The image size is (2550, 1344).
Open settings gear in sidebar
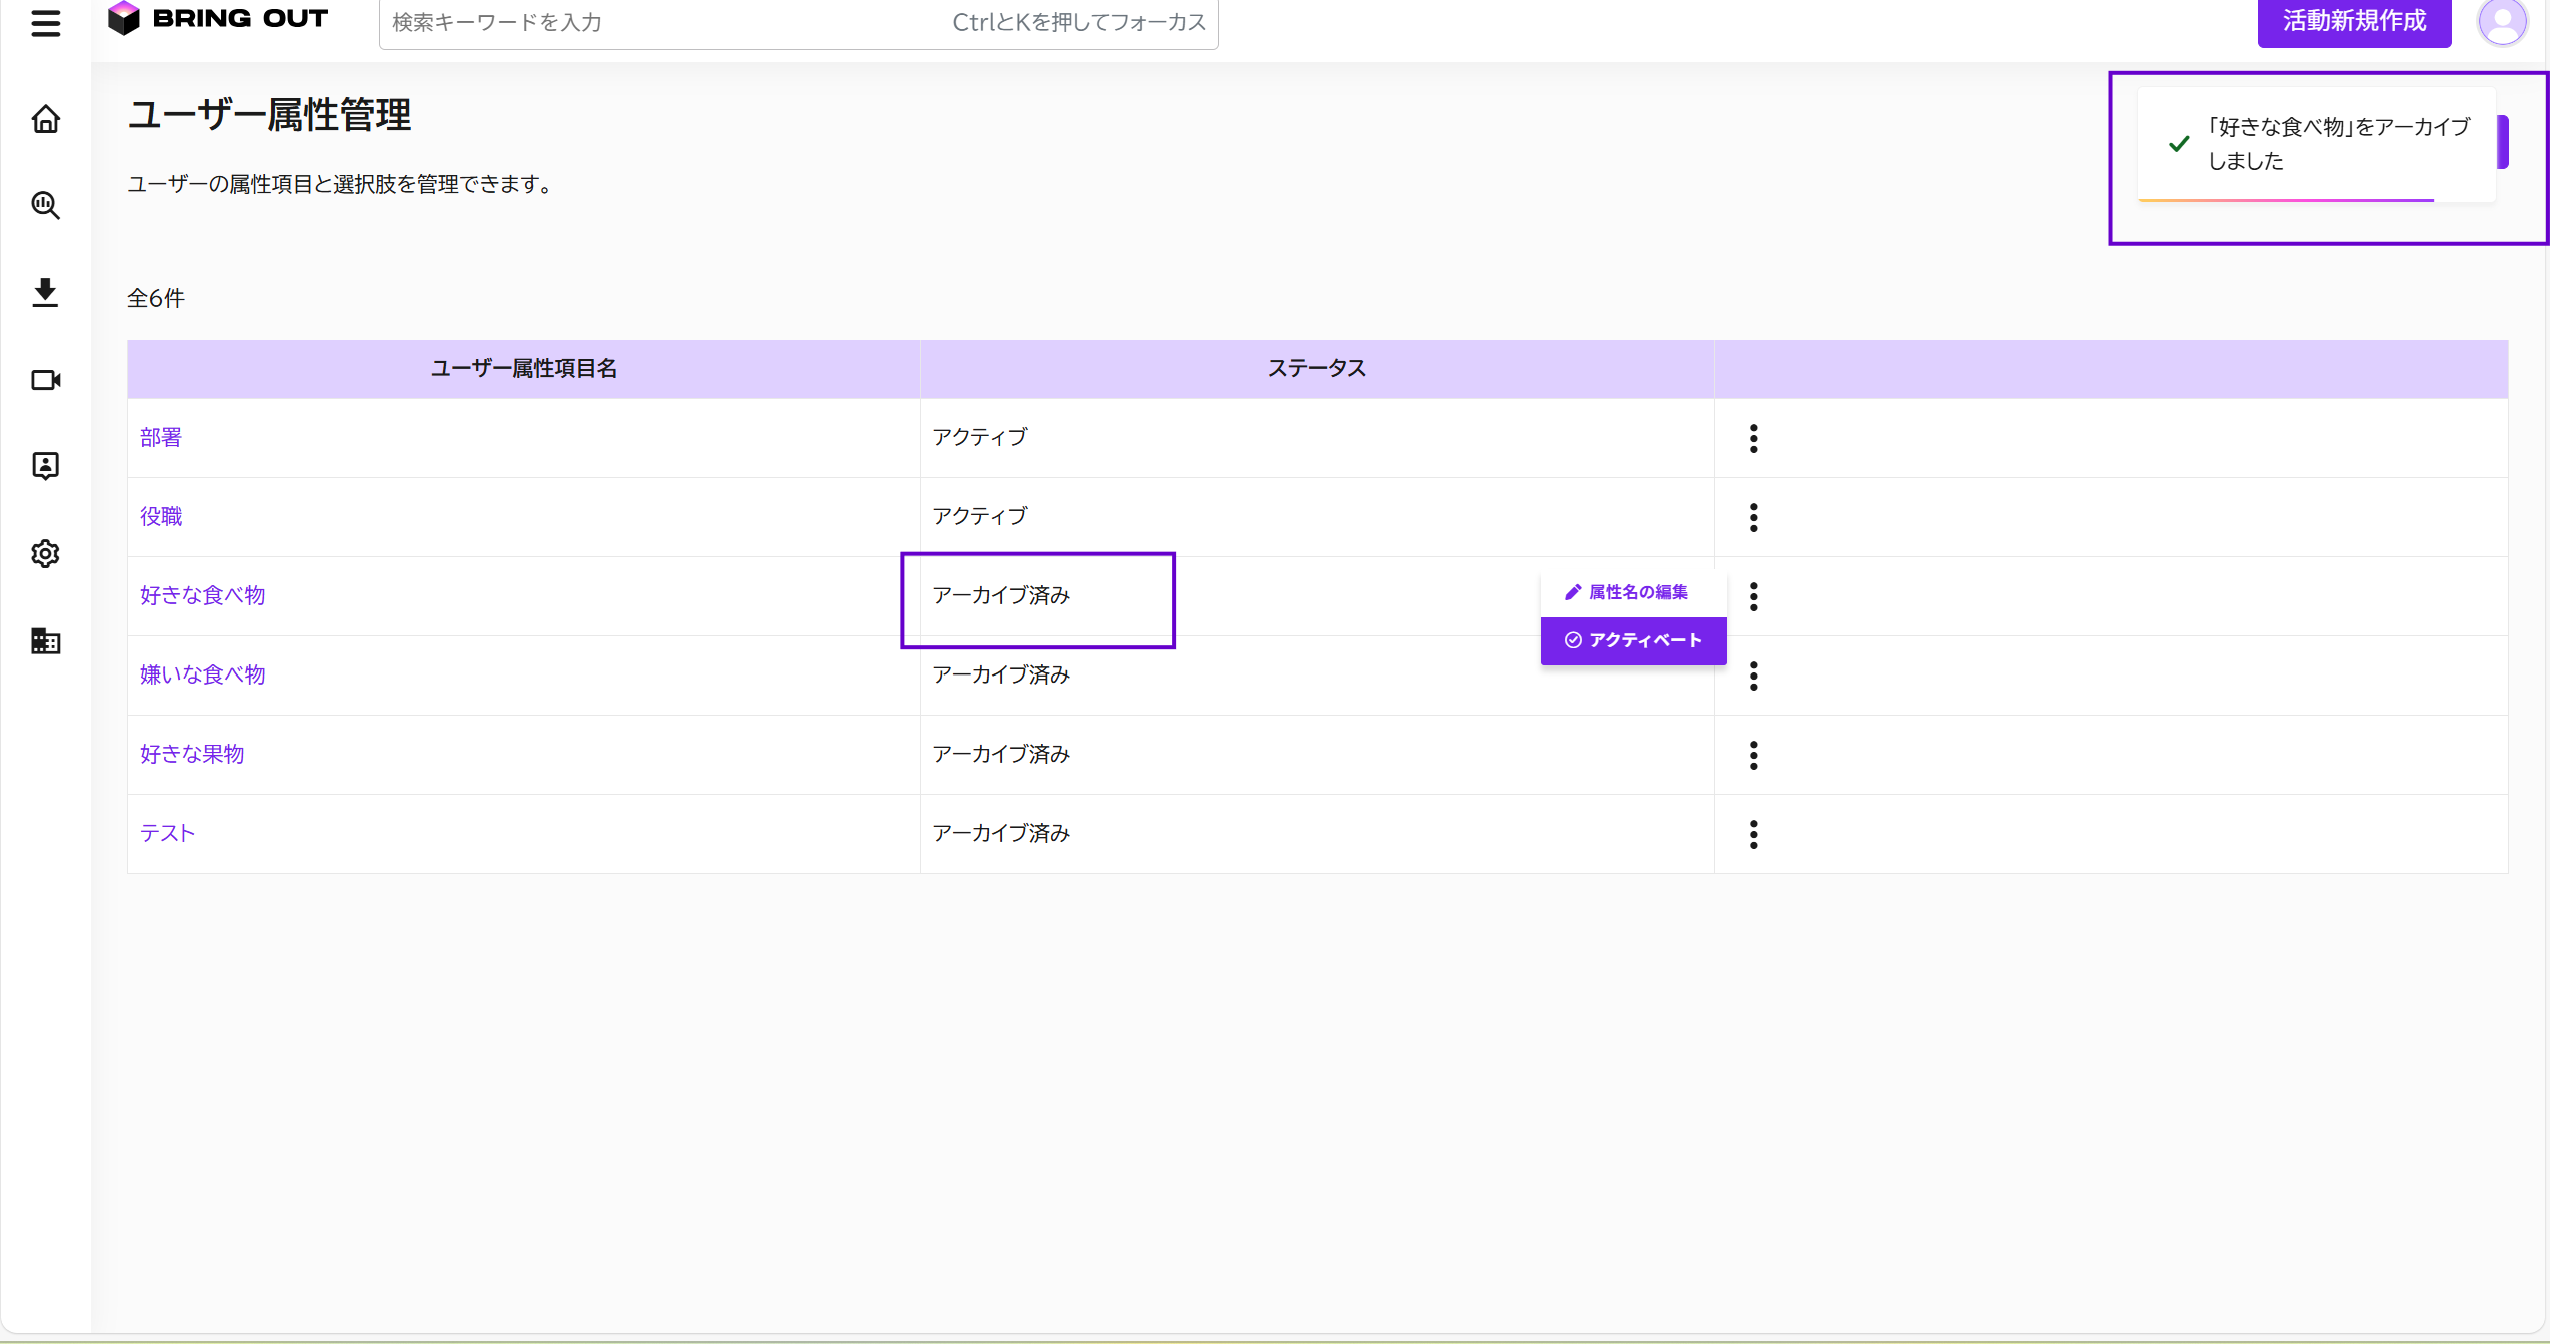click(x=45, y=553)
